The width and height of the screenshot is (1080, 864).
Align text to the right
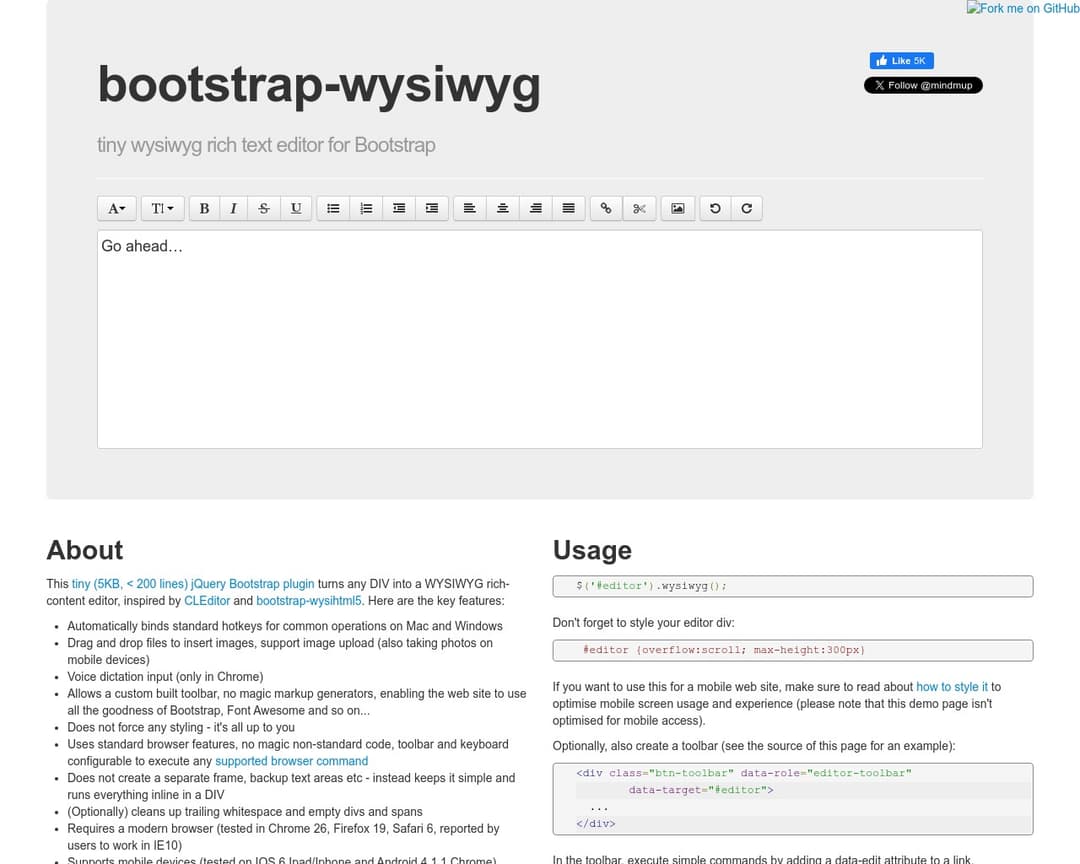[x=536, y=208]
